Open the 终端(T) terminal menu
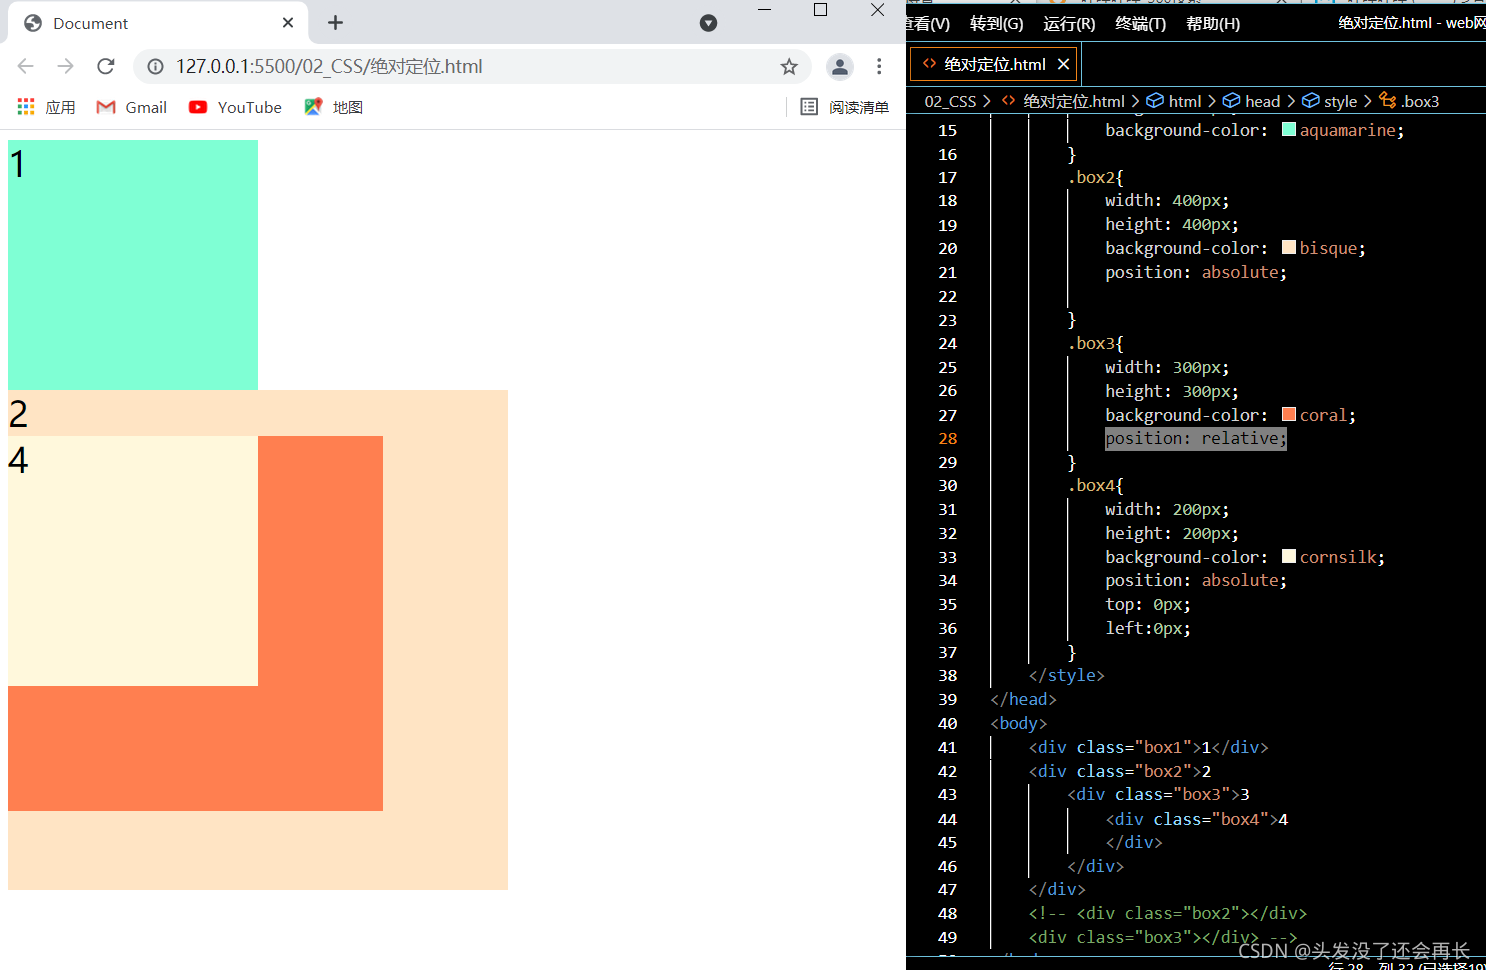 pyautogui.click(x=1140, y=23)
